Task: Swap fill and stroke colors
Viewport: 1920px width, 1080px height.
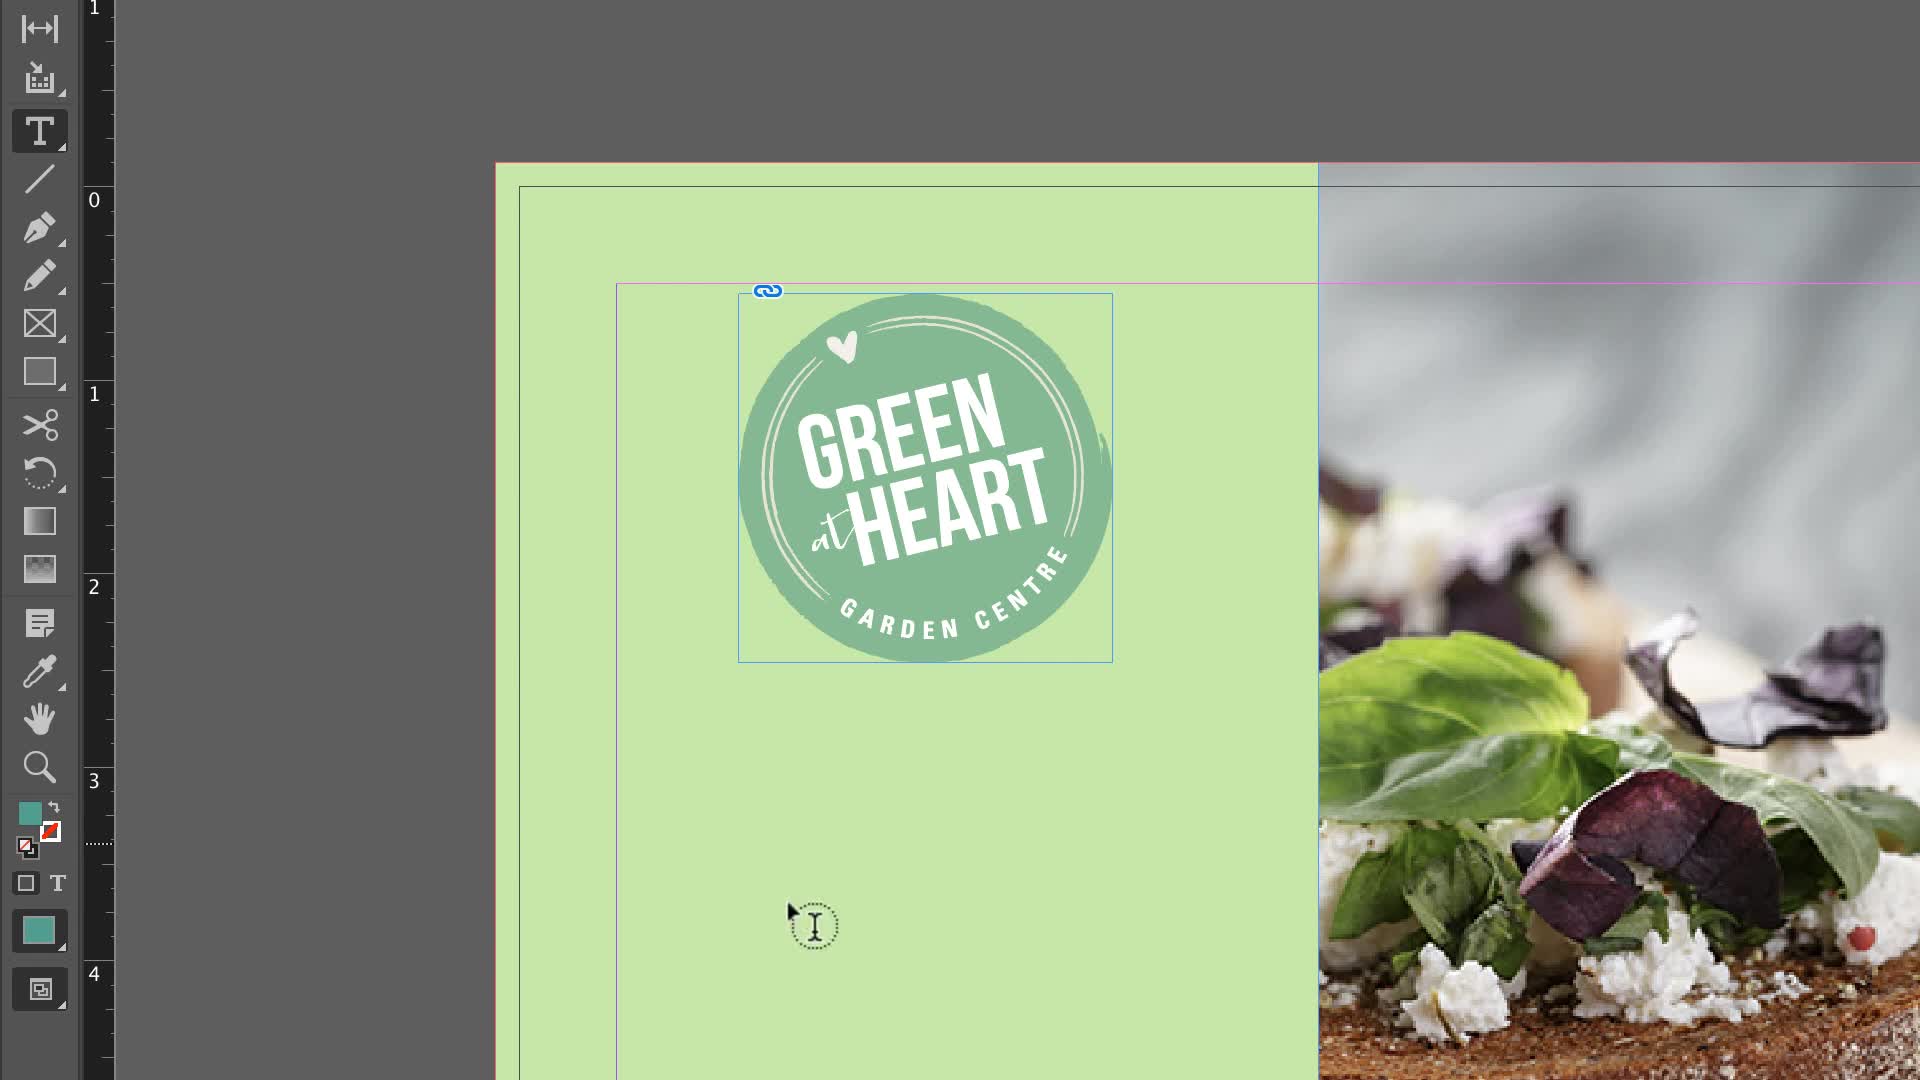Action: [x=54, y=806]
